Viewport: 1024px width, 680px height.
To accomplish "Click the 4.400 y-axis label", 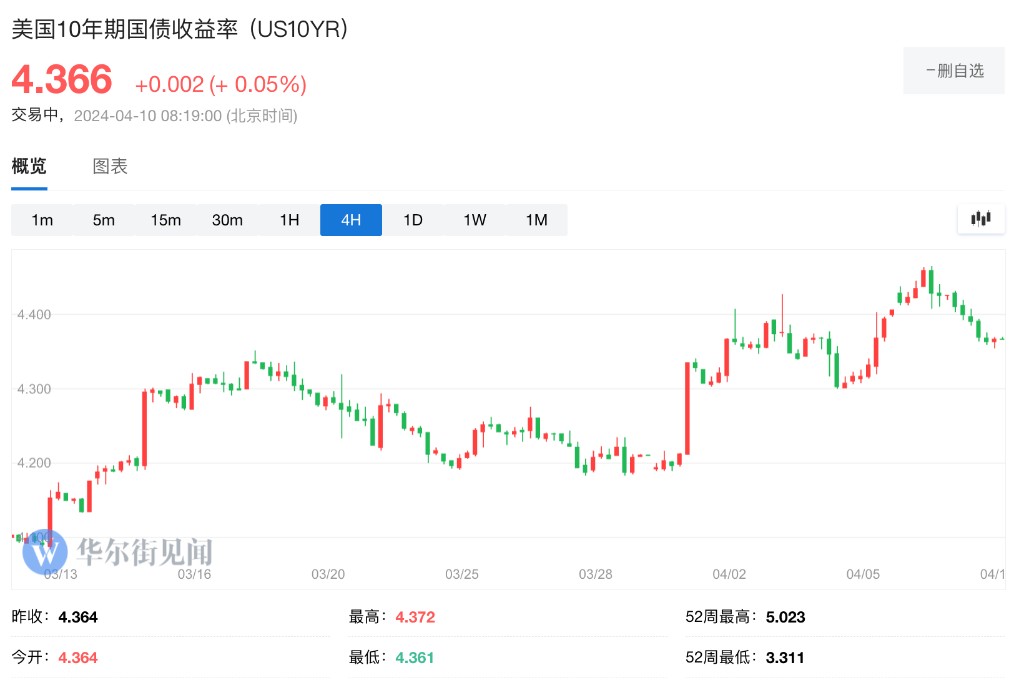I will pyautogui.click(x=34, y=315).
